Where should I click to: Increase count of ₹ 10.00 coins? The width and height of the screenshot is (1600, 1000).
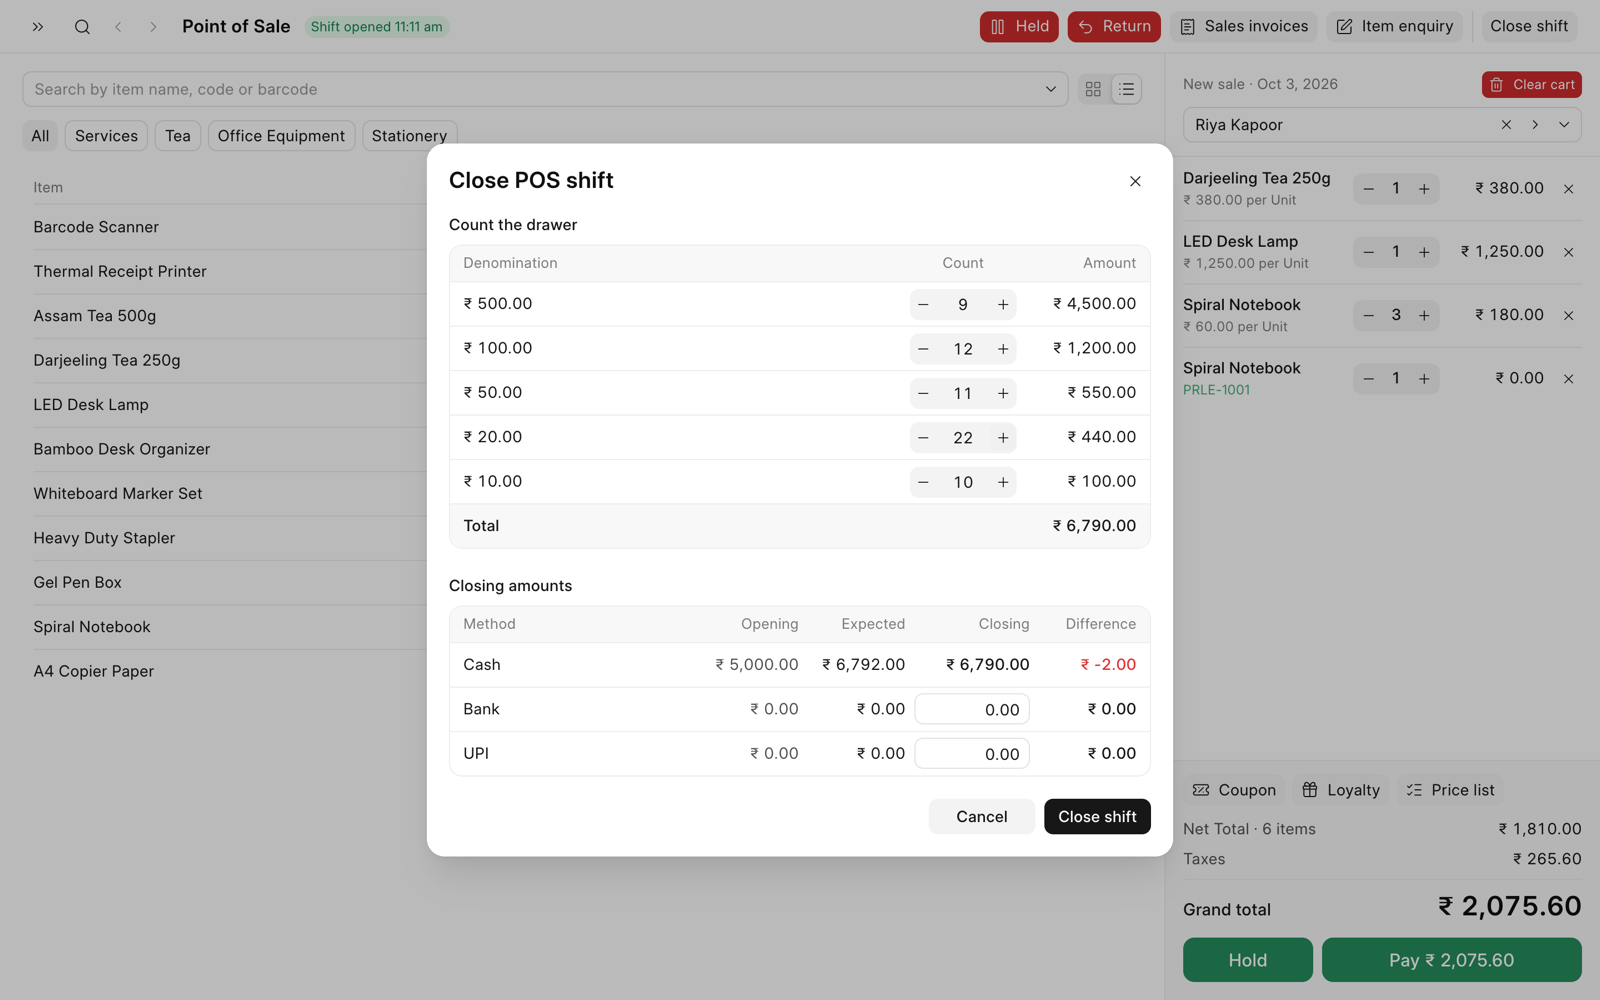point(1002,482)
